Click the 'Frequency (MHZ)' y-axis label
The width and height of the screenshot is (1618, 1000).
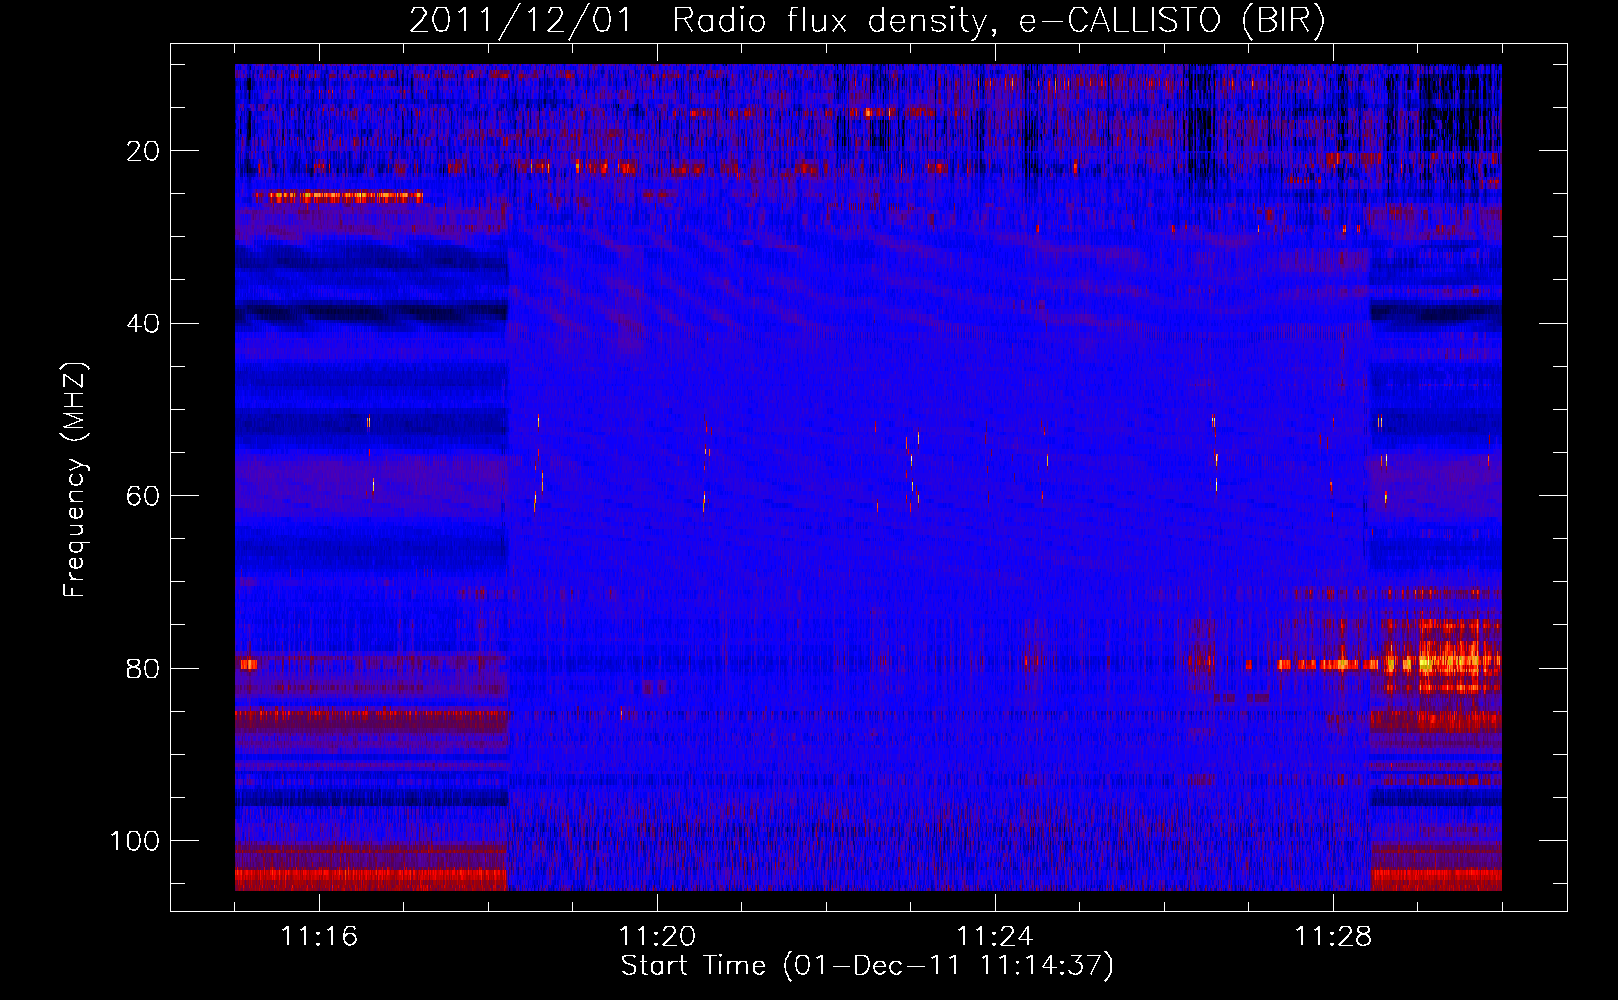pos(75,480)
